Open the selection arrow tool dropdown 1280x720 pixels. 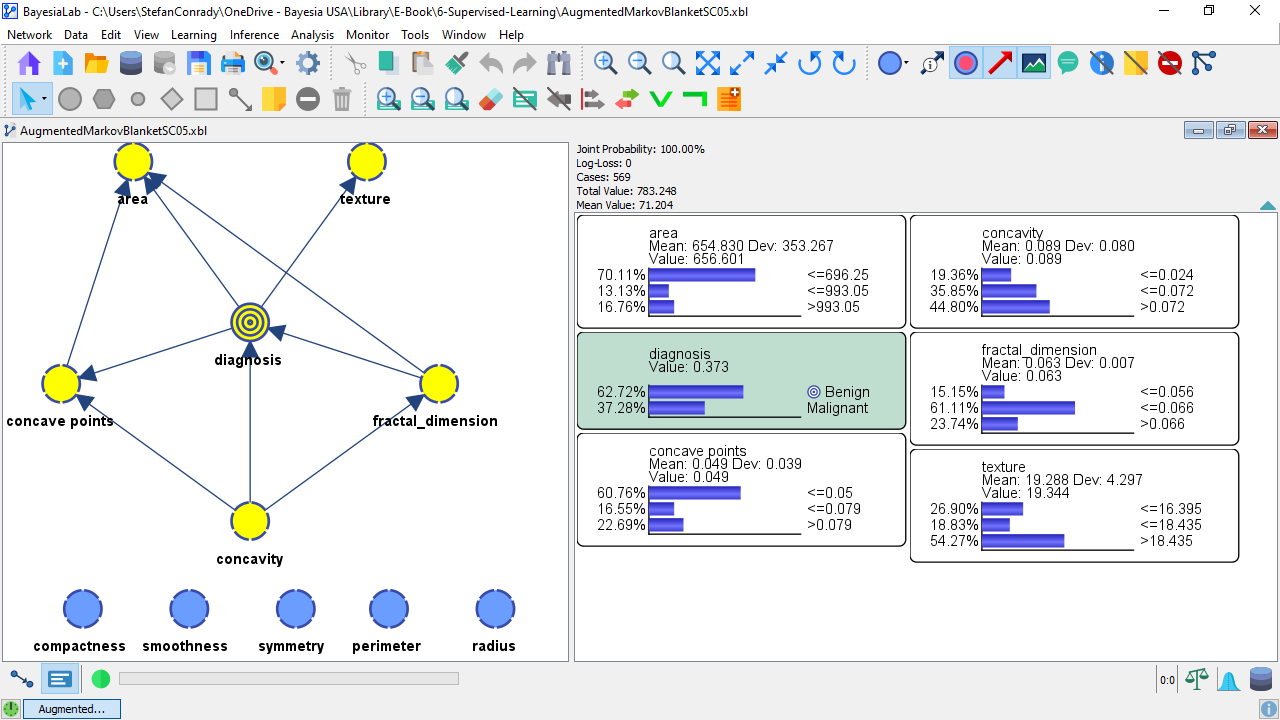pos(44,99)
